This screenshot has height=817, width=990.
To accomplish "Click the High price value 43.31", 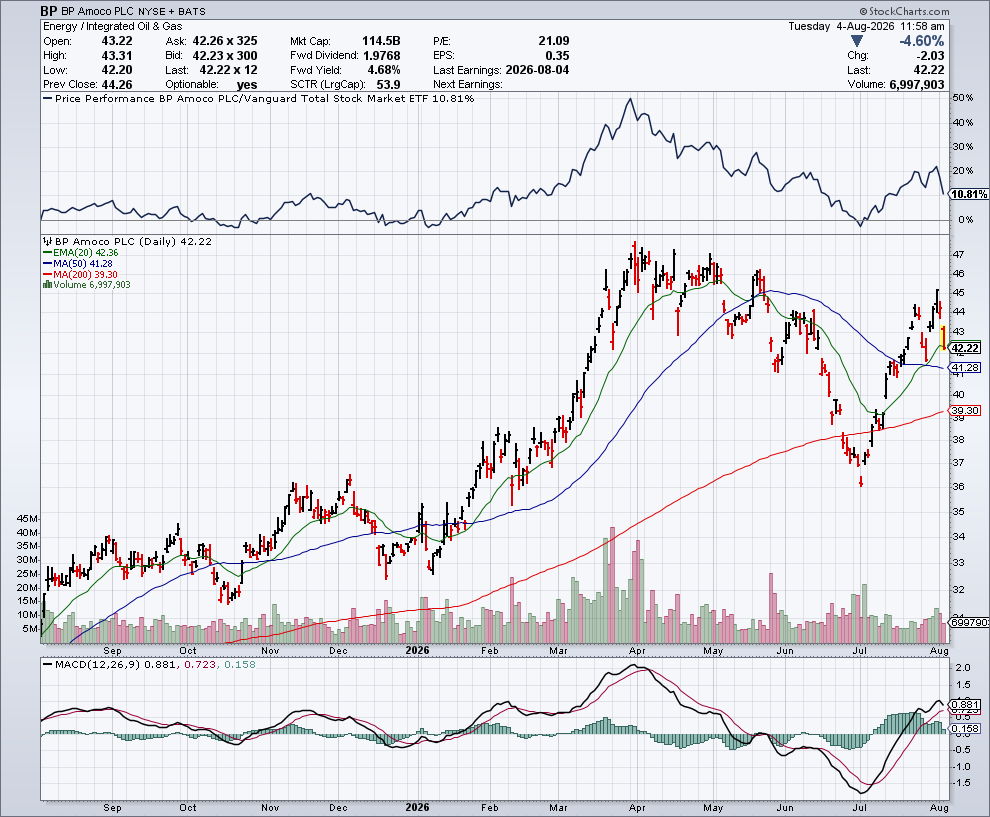I will click(117, 56).
